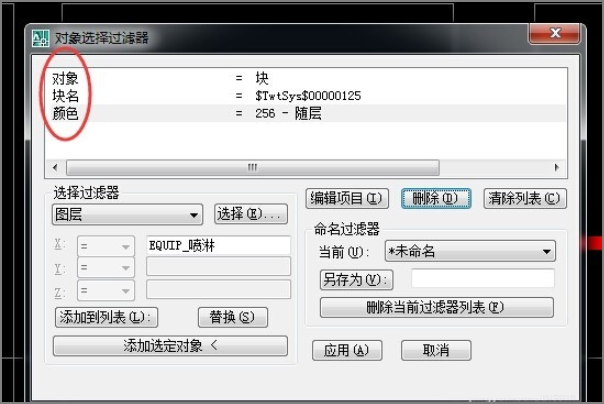This screenshot has height=404, width=604.
Task: Click the 另存为(V) button
Action: click(357, 280)
